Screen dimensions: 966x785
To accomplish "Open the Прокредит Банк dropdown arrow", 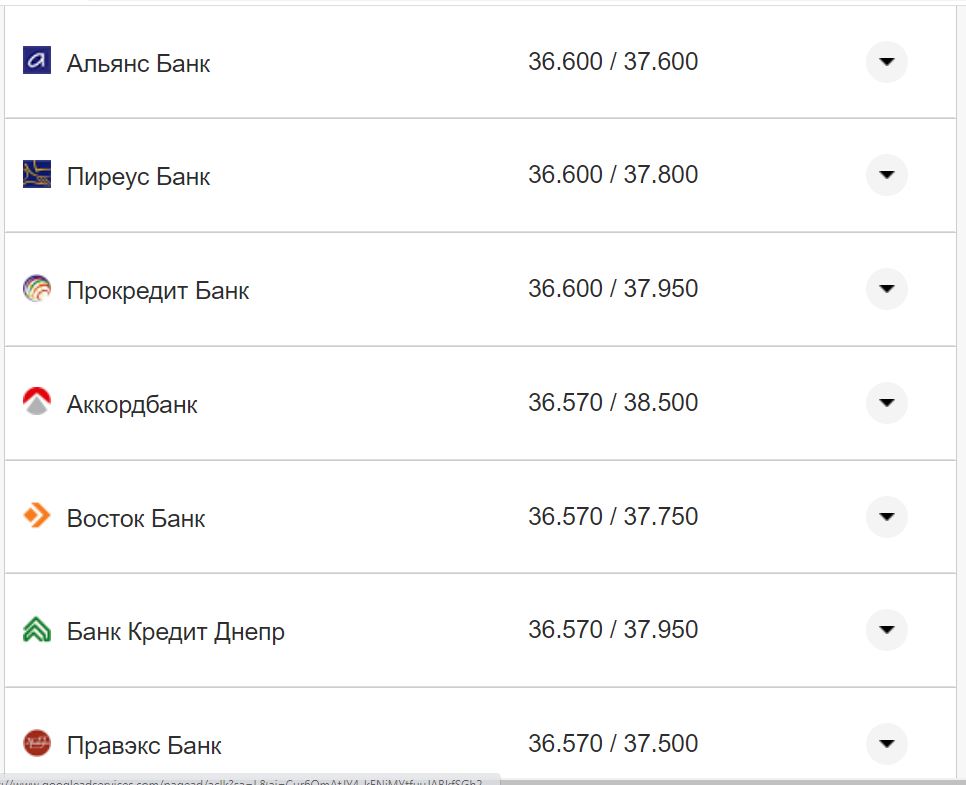I will pos(886,289).
